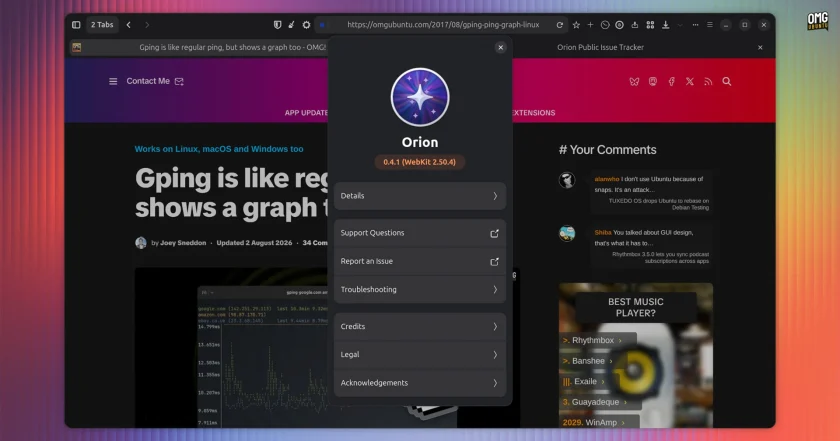840x441 pixels.
Task: Open alanwho's comment
Action: [649, 184]
